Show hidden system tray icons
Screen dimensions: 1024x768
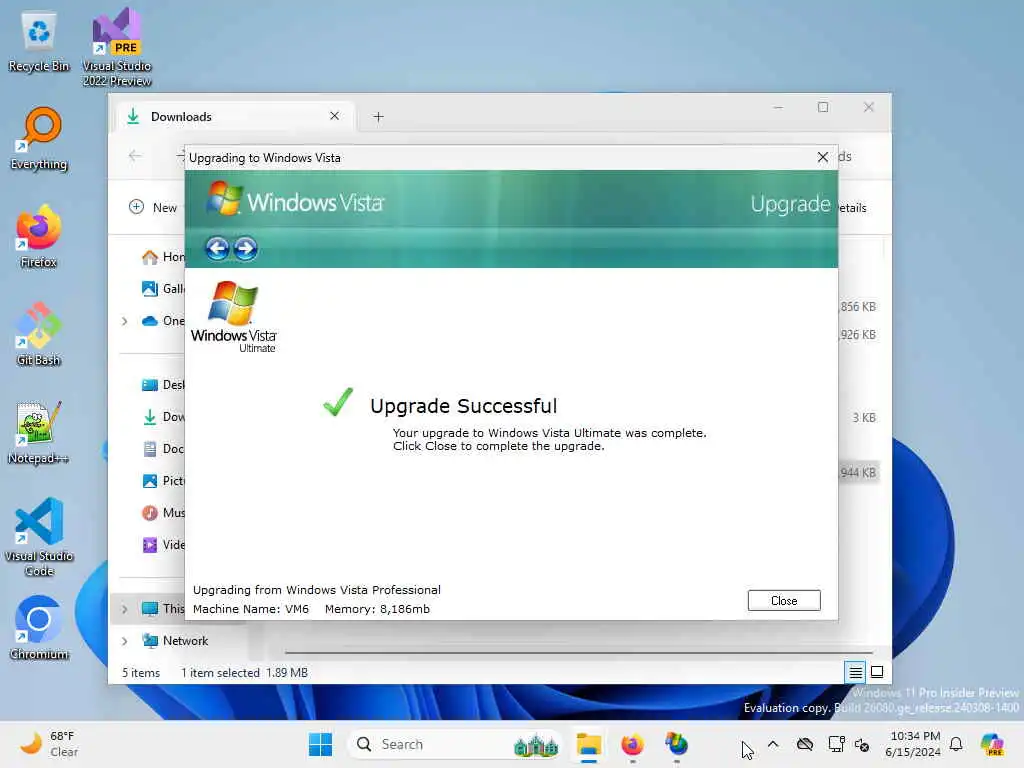click(773, 744)
